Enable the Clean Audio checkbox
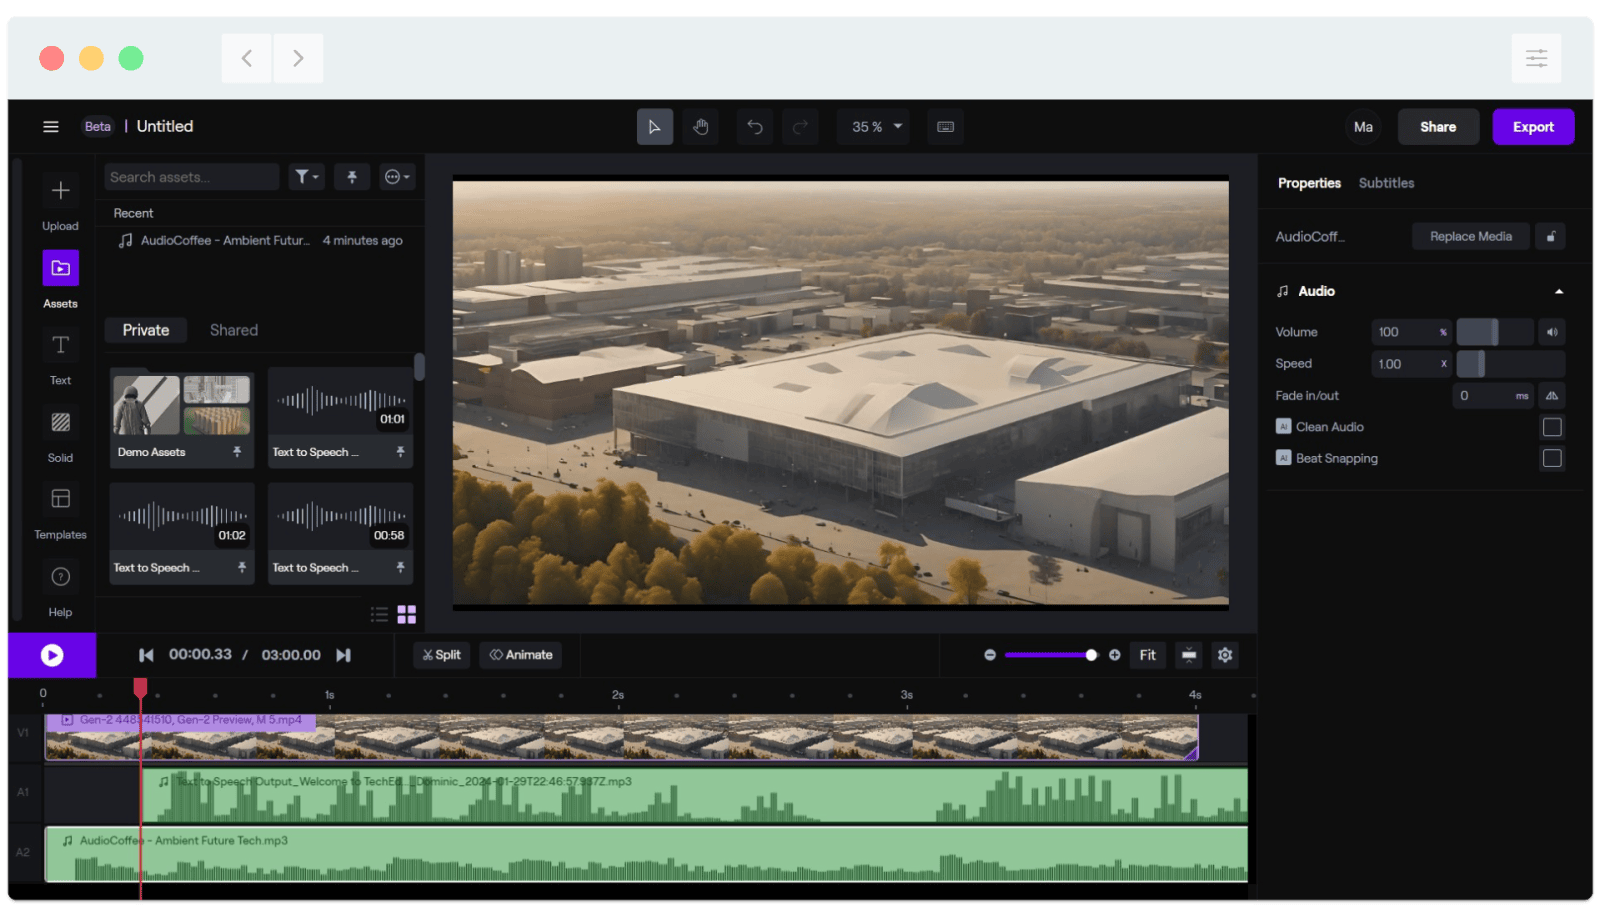 1552,427
